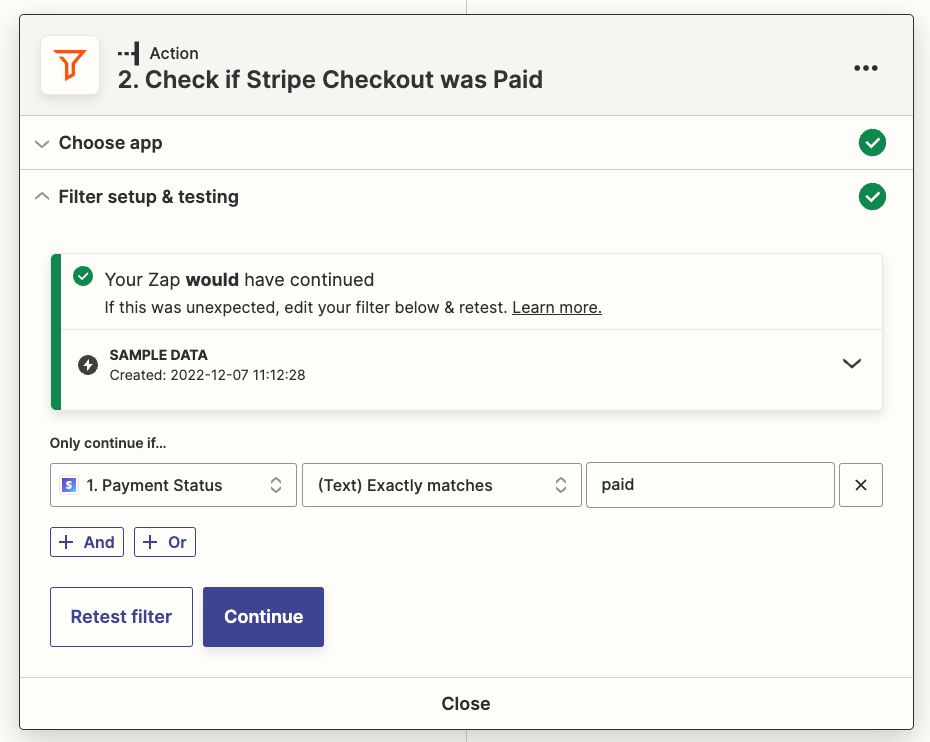Open the Learn more link
Screen dimensions: 930x742
556,307
